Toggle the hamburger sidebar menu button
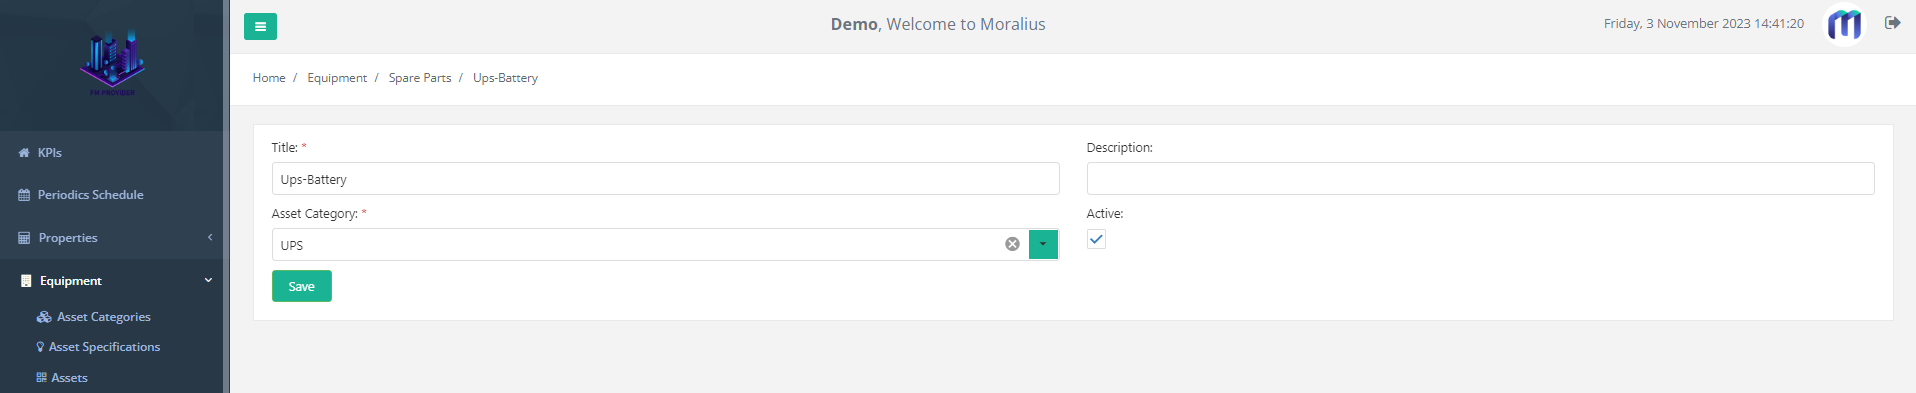Viewport: 1916px width, 393px height. tap(260, 27)
